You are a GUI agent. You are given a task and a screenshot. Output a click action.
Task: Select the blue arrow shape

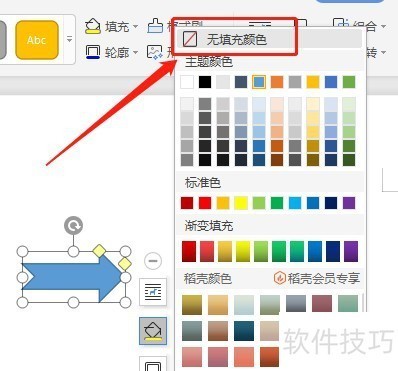(72, 277)
